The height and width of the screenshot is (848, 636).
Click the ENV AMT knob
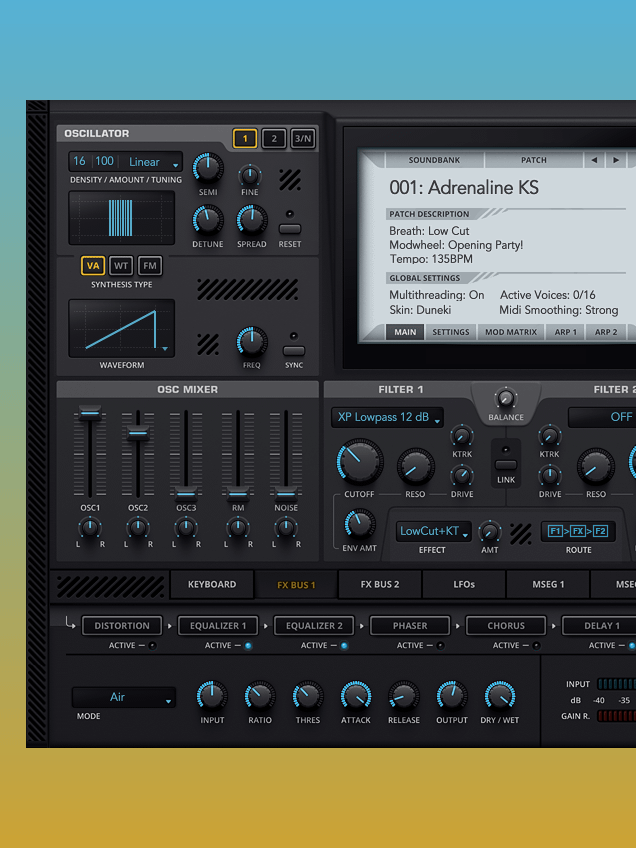[x=359, y=523]
